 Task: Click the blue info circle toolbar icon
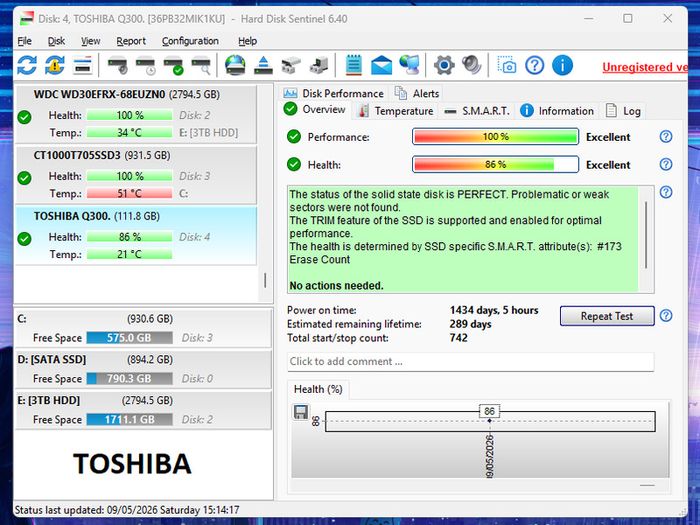click(x=562, y=66)
